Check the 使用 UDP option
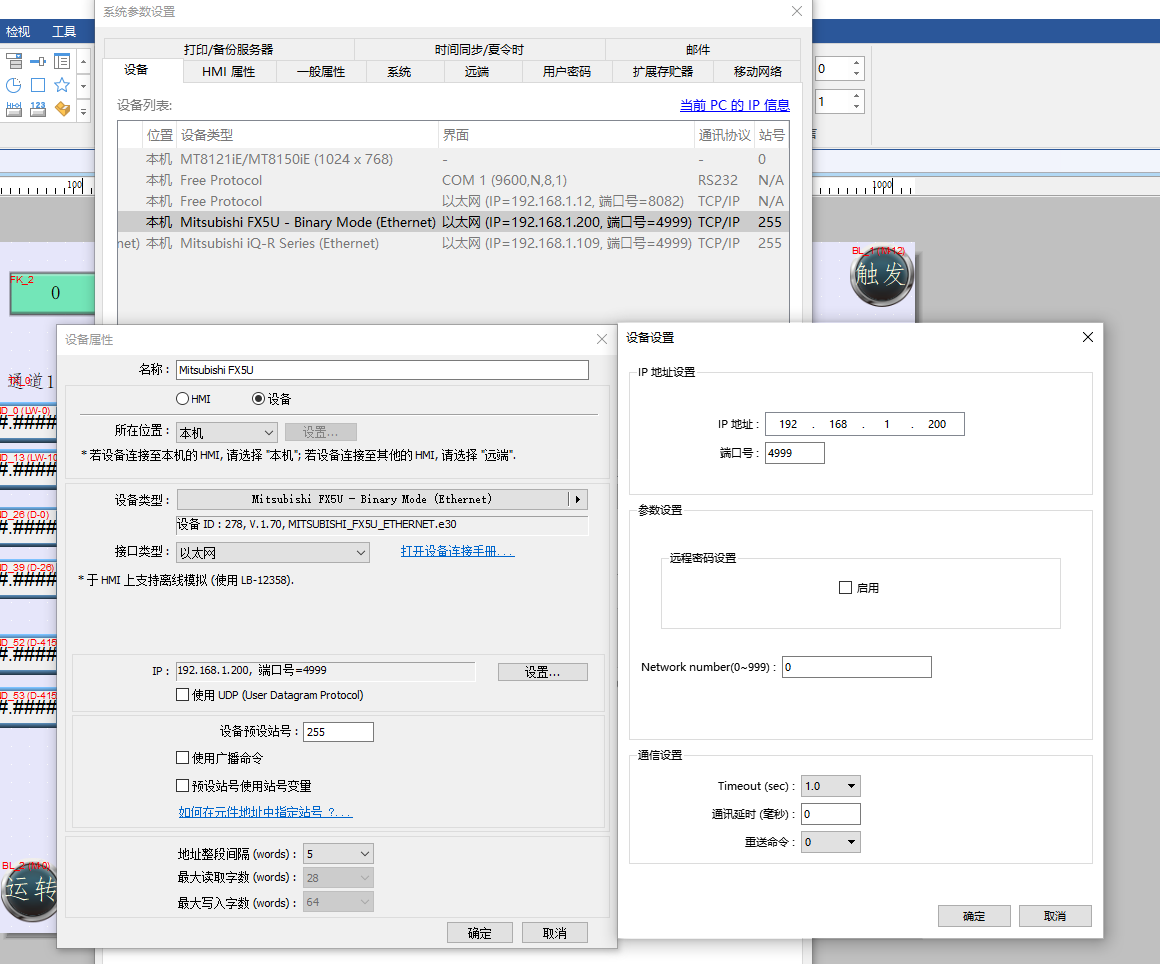 (182, 695)
